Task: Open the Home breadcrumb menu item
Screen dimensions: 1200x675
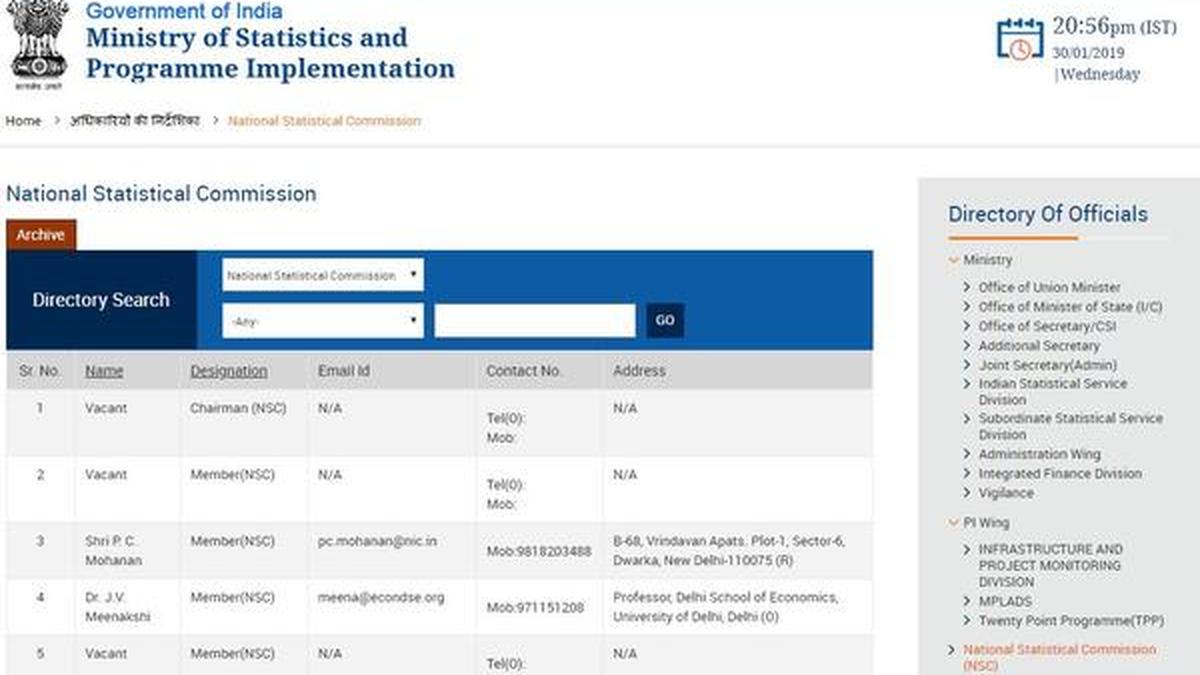Action: 22,120
